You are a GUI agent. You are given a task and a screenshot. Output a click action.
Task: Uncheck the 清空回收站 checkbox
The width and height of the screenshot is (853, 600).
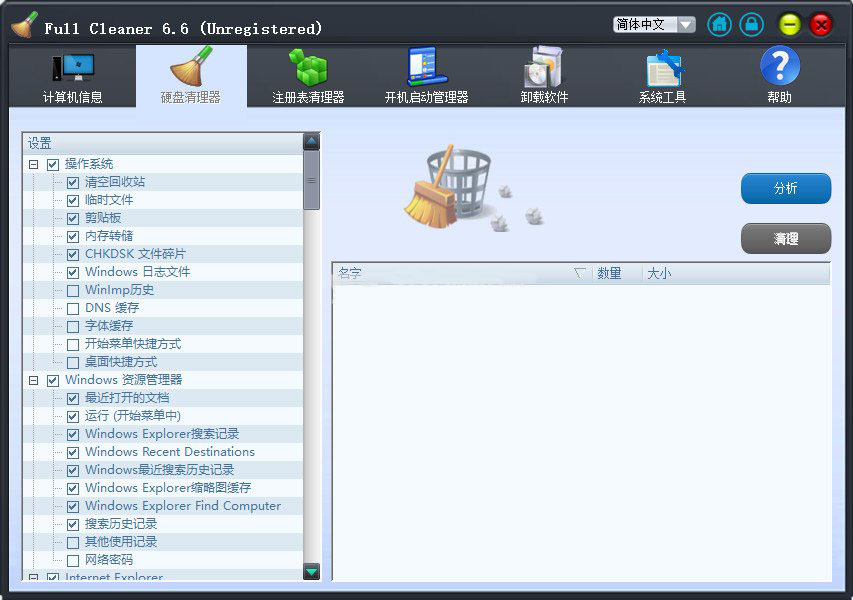point(73,182)
